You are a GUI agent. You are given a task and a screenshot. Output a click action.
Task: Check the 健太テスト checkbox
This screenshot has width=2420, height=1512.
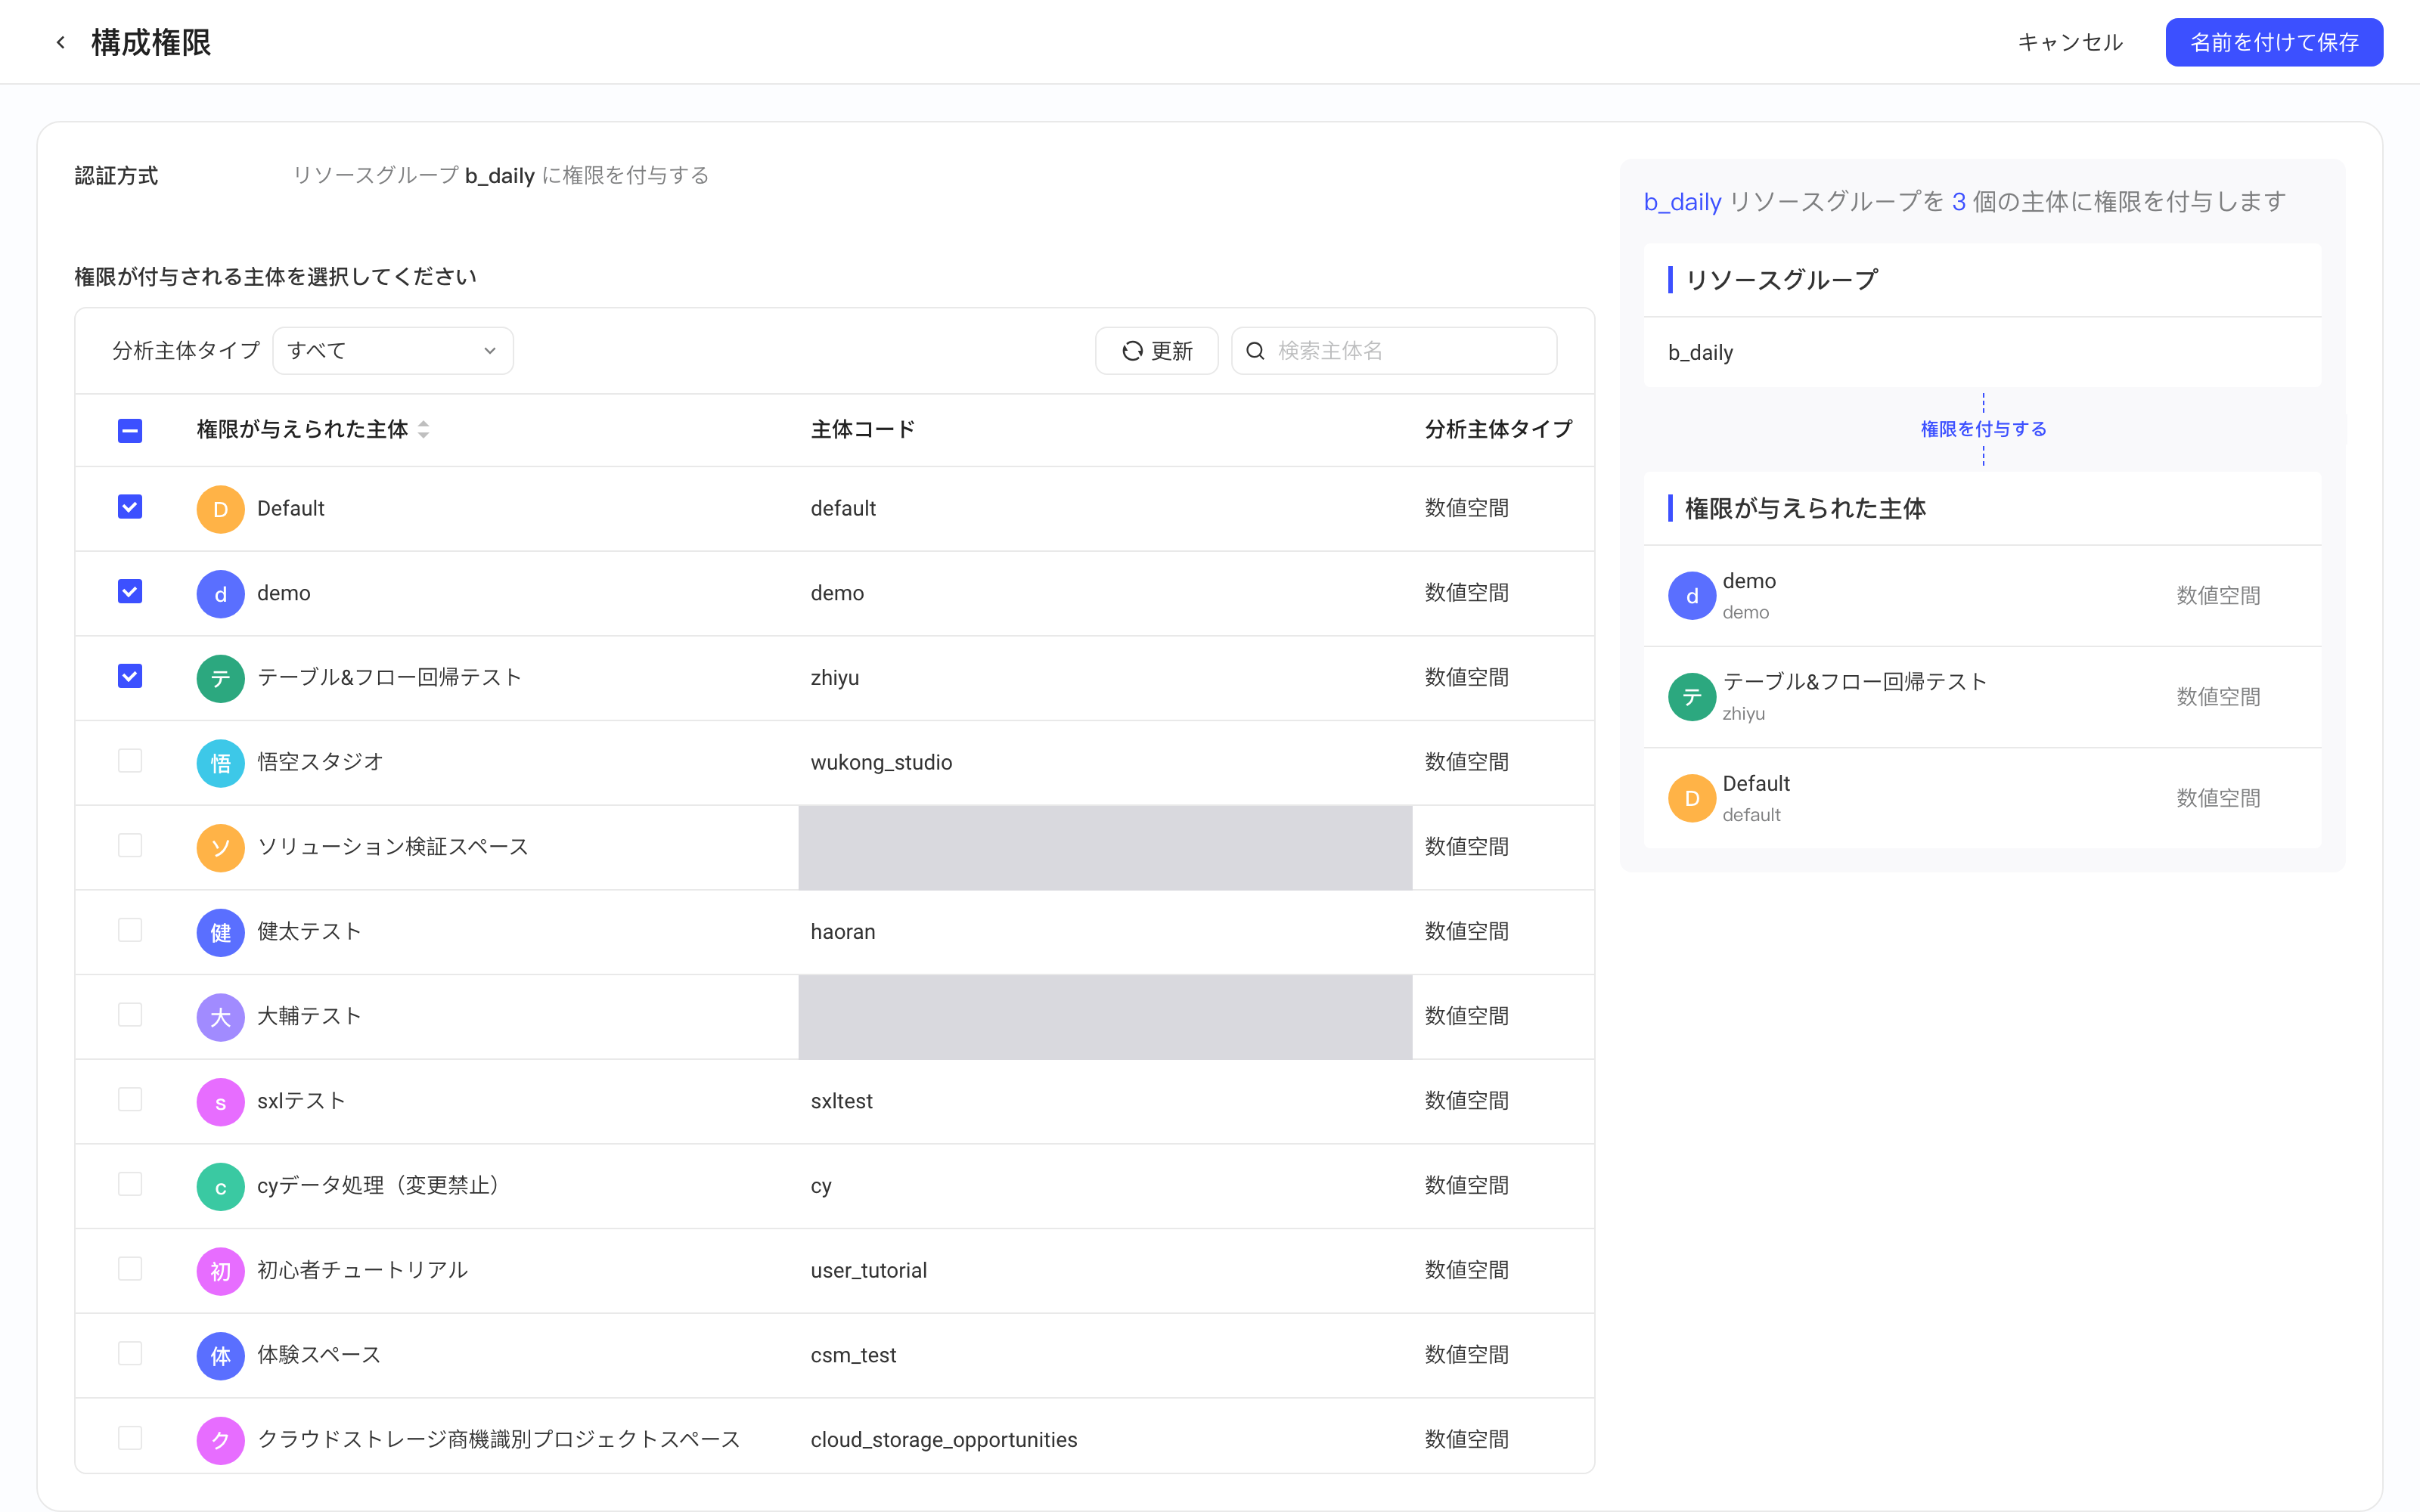tap(130, 930)
